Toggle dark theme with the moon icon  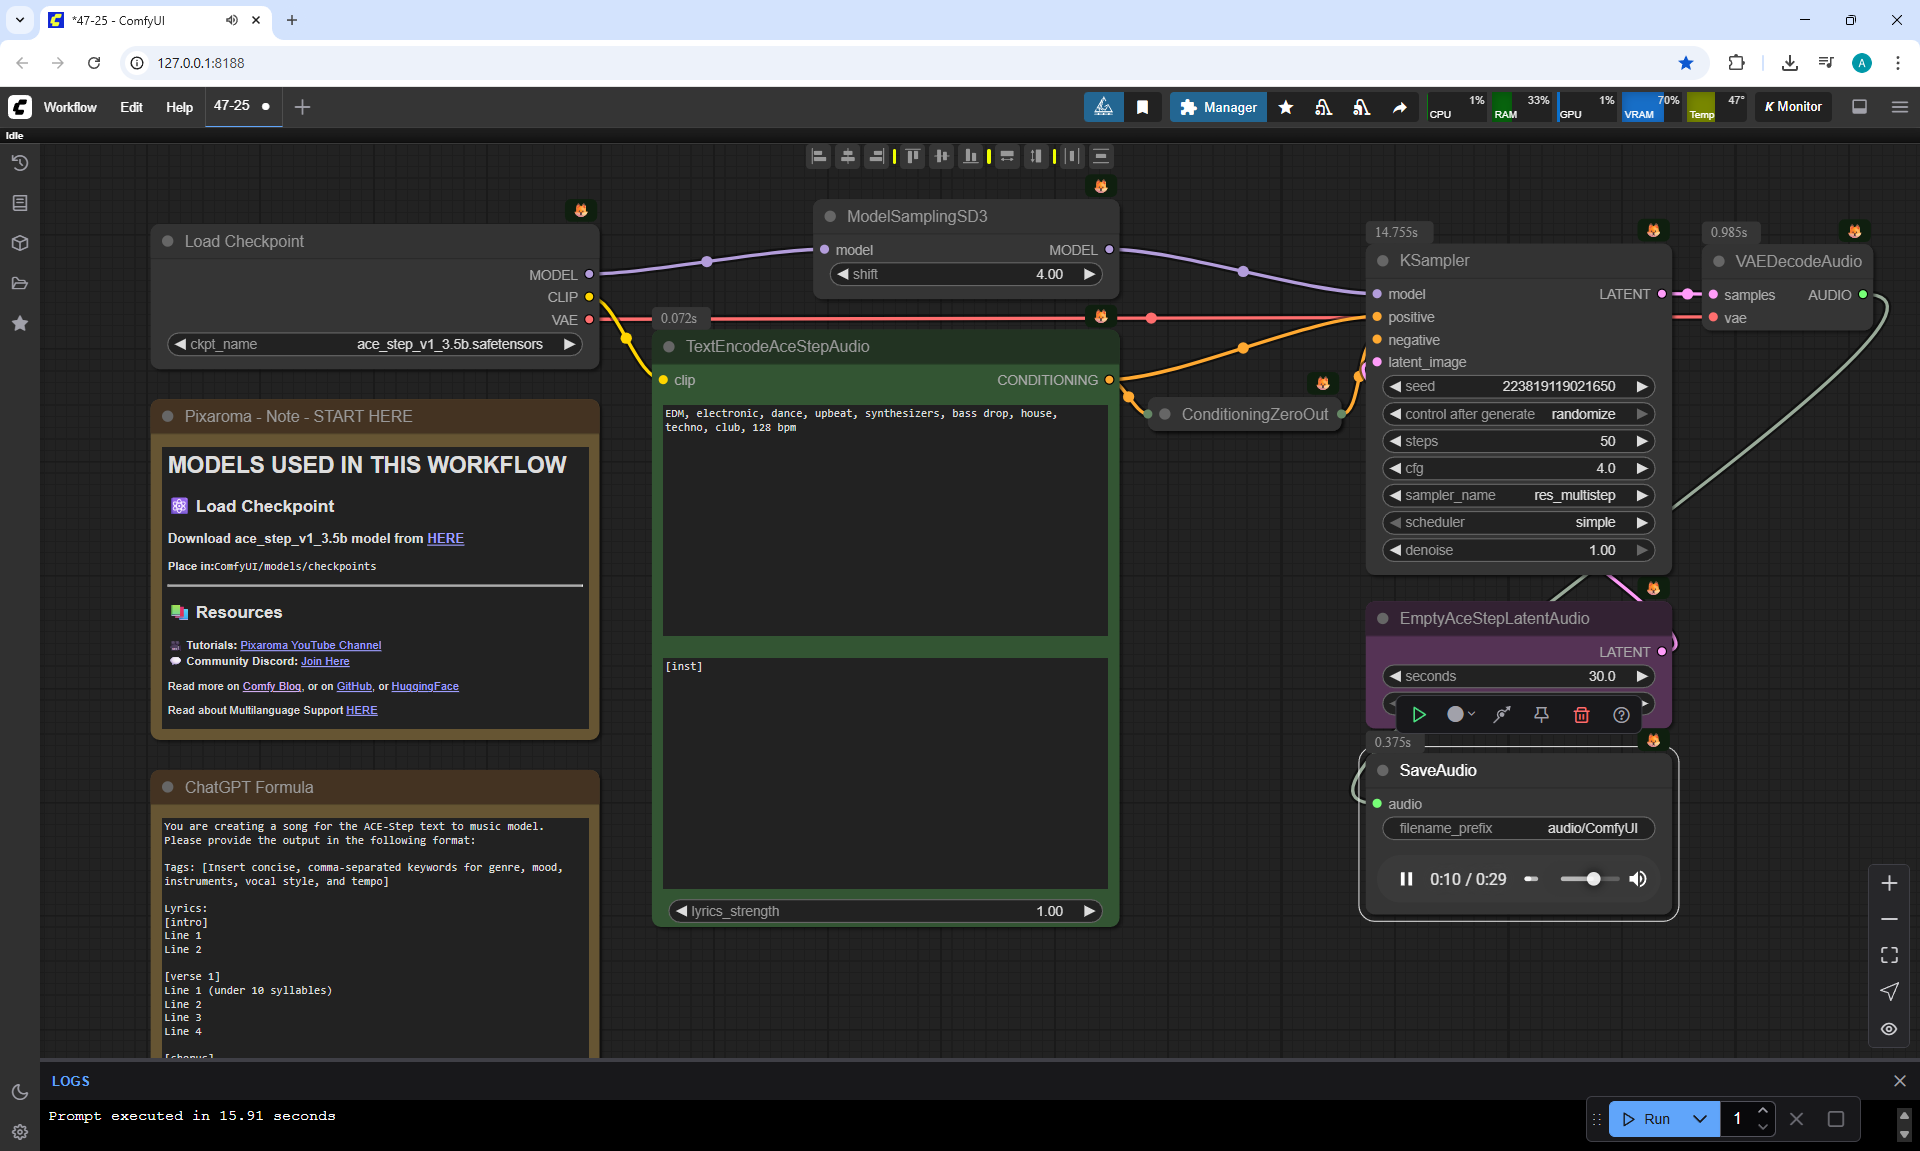pos(20,1092)
